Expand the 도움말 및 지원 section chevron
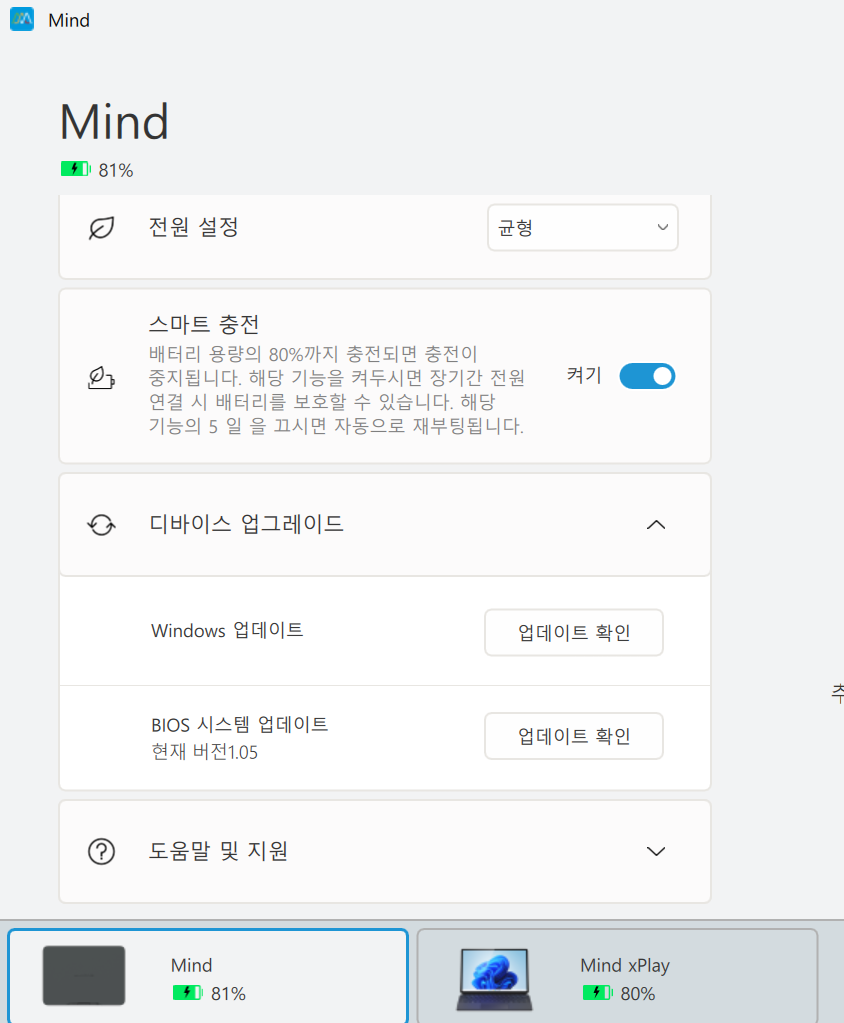 pyautogui.click(x=656, y=852)
